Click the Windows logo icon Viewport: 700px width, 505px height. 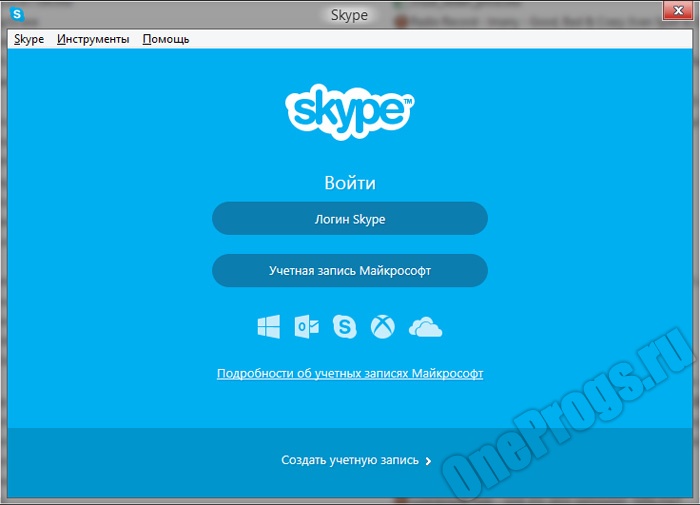point(269,327)
